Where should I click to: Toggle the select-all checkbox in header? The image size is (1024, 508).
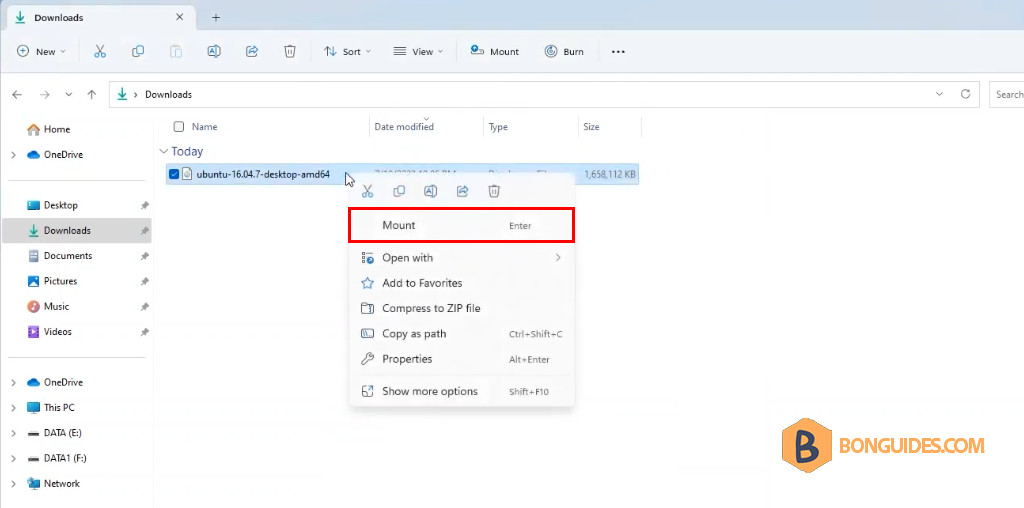click(x=178, y=127)
